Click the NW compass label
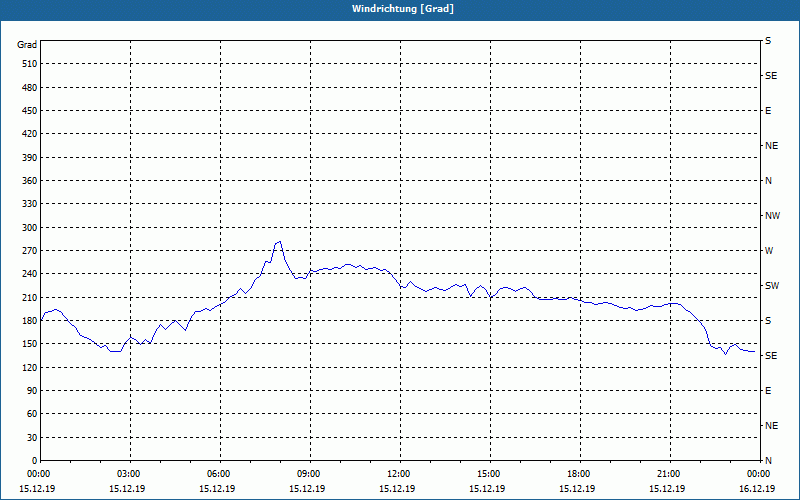Screen dimensions: 800x500 (x=772, y=216)
